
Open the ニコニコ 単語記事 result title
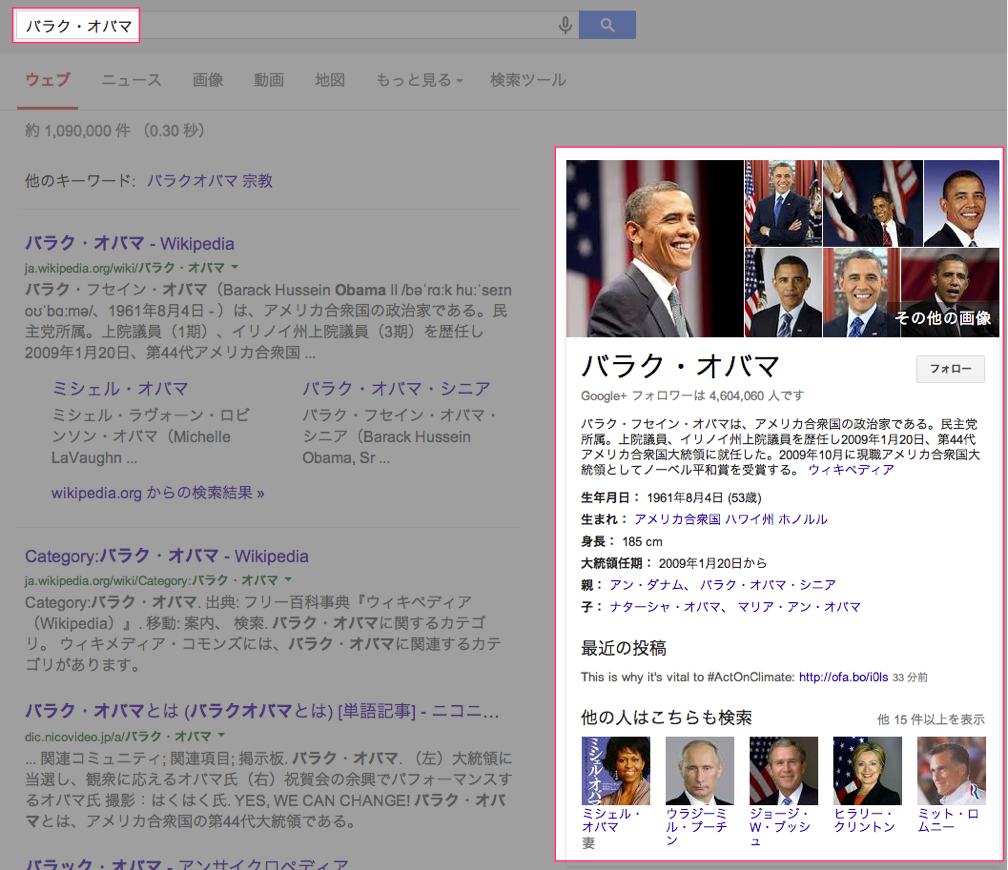pyautogui.click(x=262, y=711)
